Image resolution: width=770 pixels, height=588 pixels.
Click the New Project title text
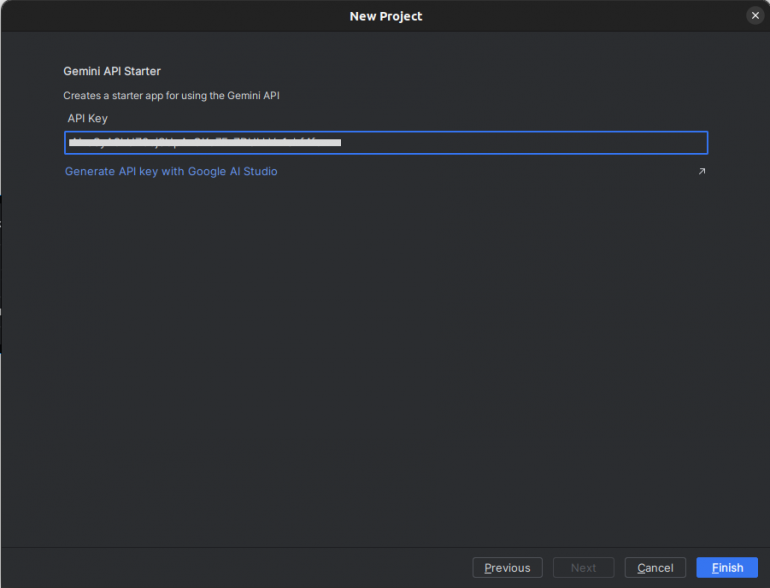pyautogui.click(x=385, y=16)
